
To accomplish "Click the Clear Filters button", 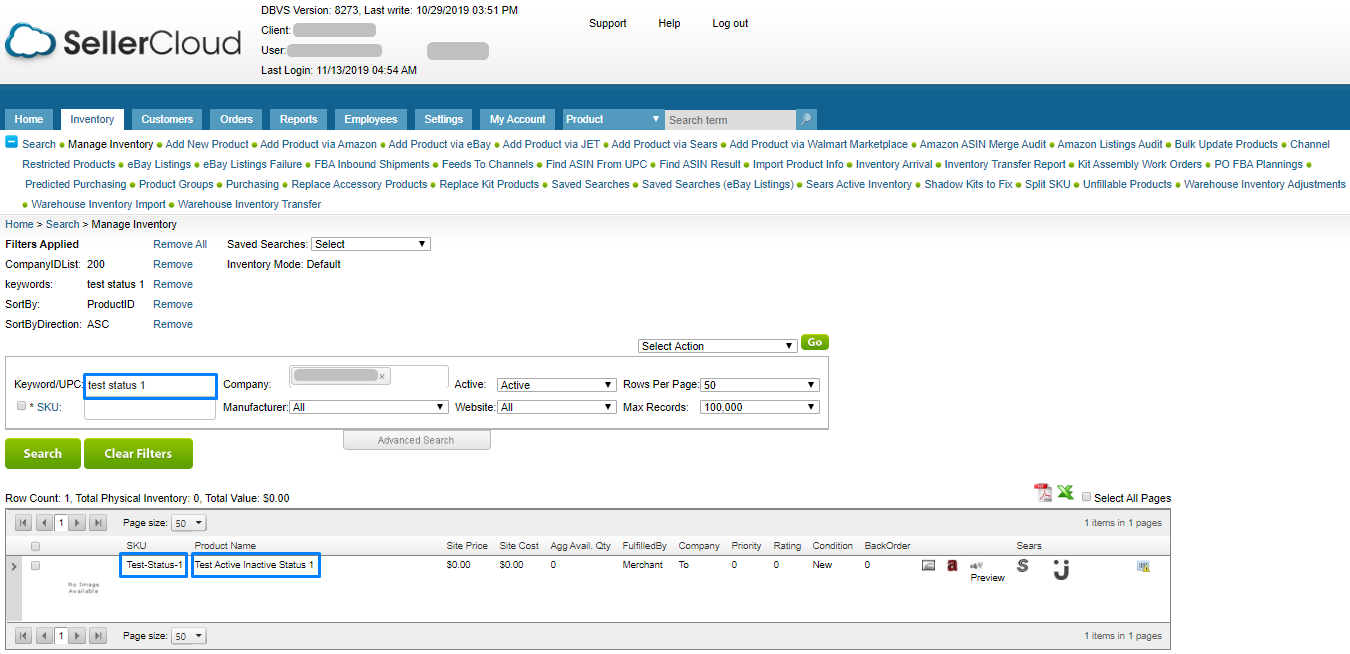I will click(138, 453).
